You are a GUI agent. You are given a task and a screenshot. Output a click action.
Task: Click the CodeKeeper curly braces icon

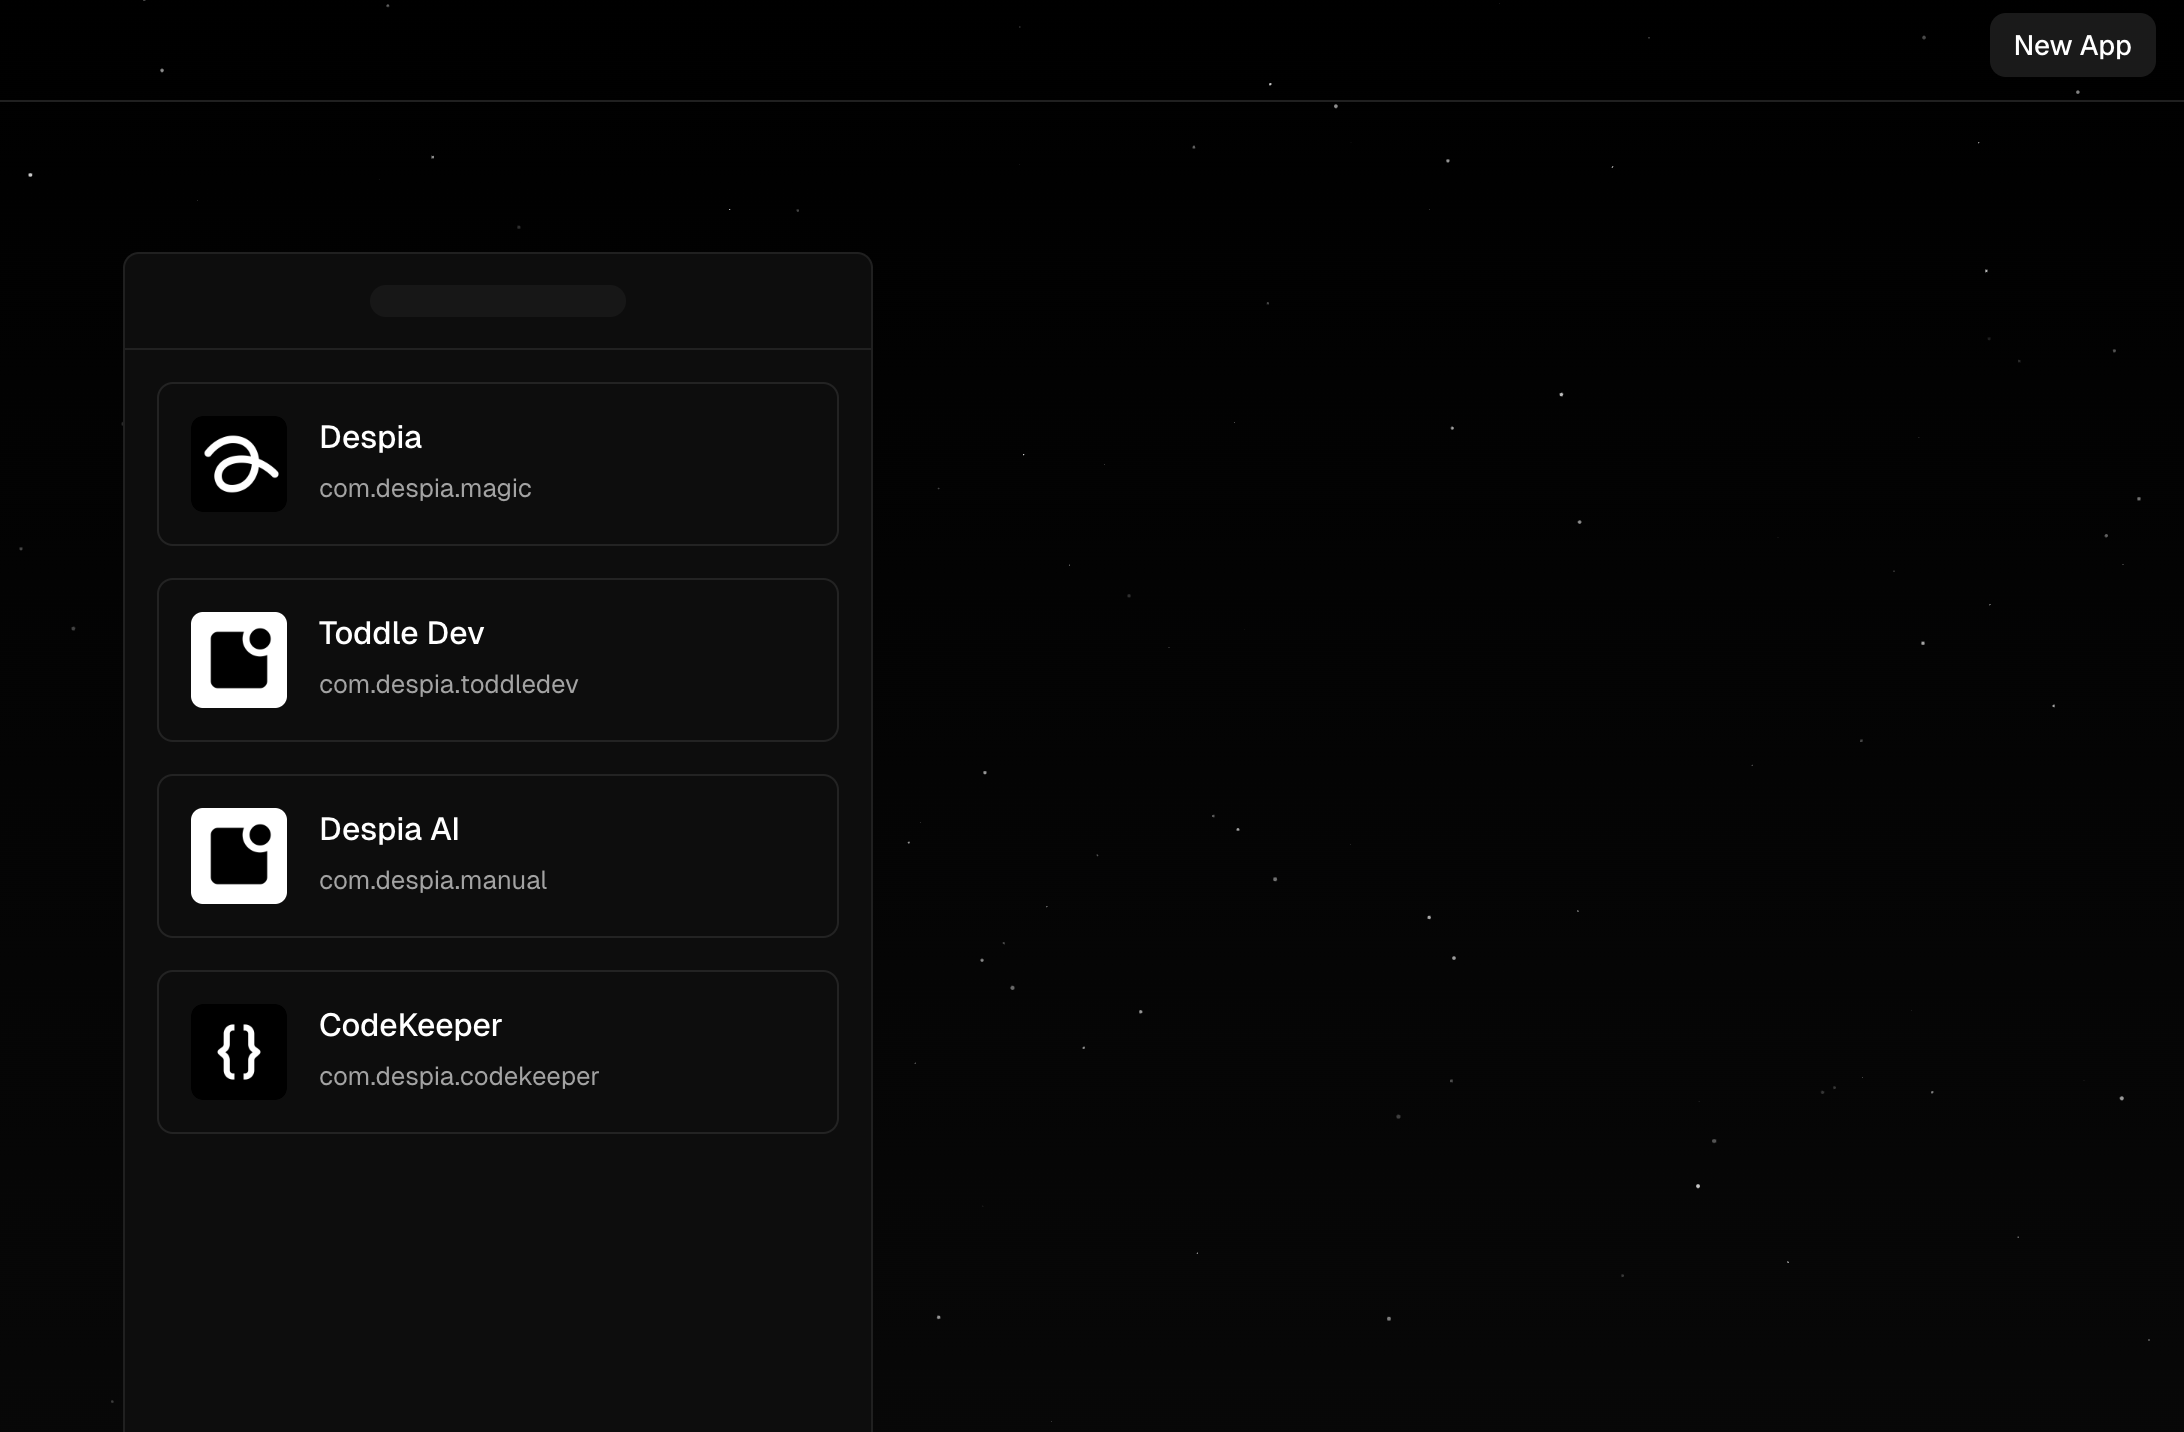pos(238,1052)
